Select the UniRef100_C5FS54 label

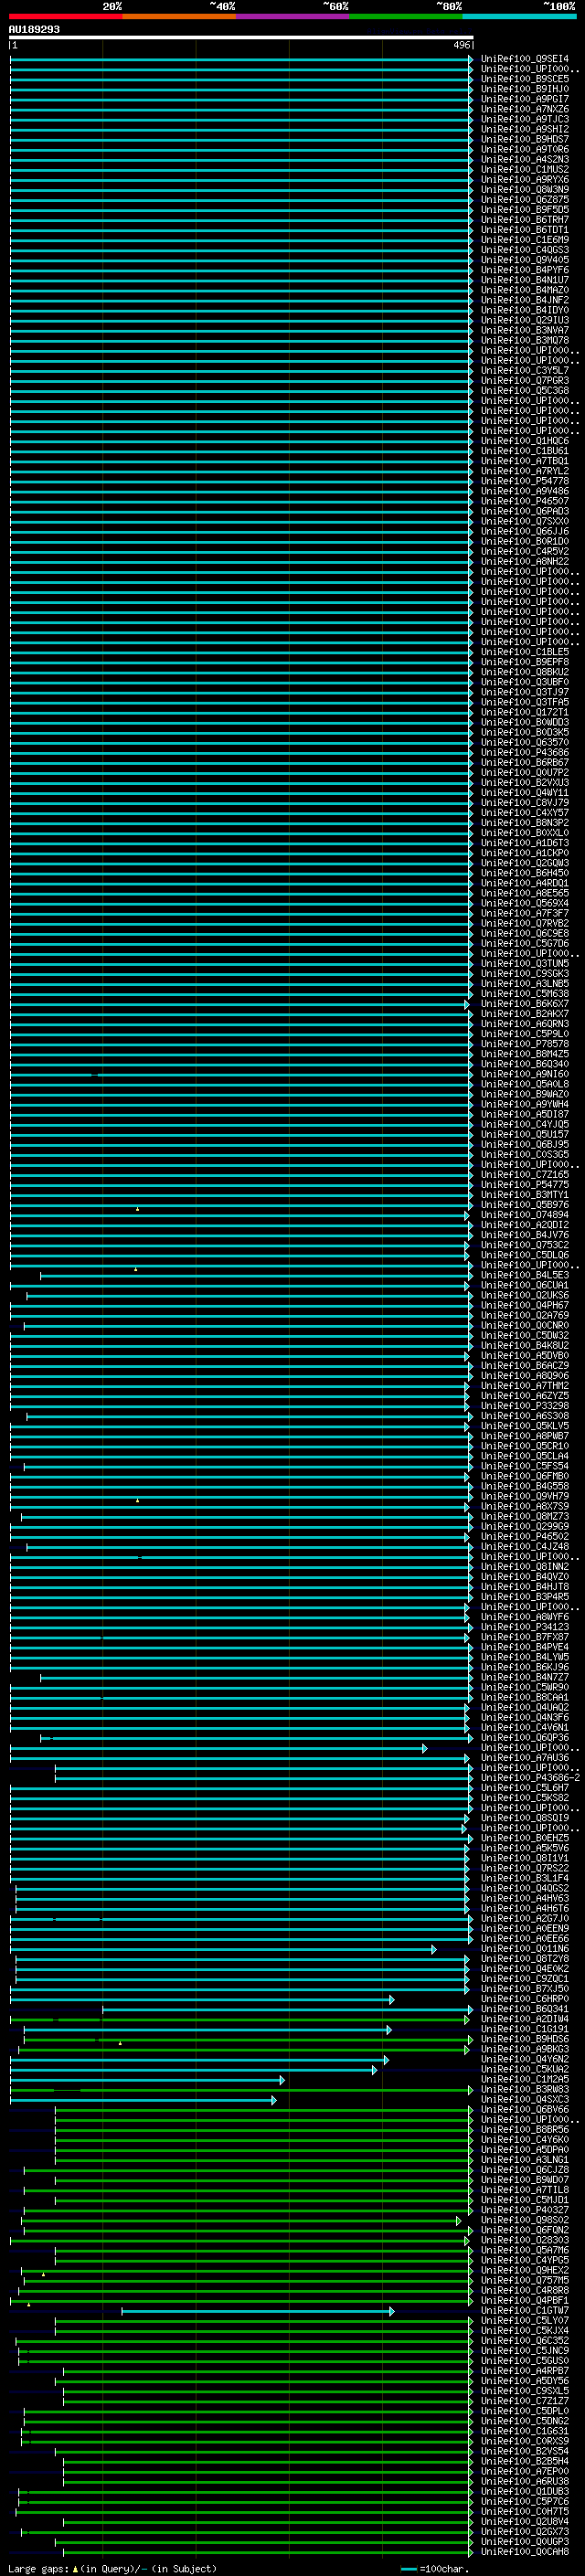[524, 1466]
